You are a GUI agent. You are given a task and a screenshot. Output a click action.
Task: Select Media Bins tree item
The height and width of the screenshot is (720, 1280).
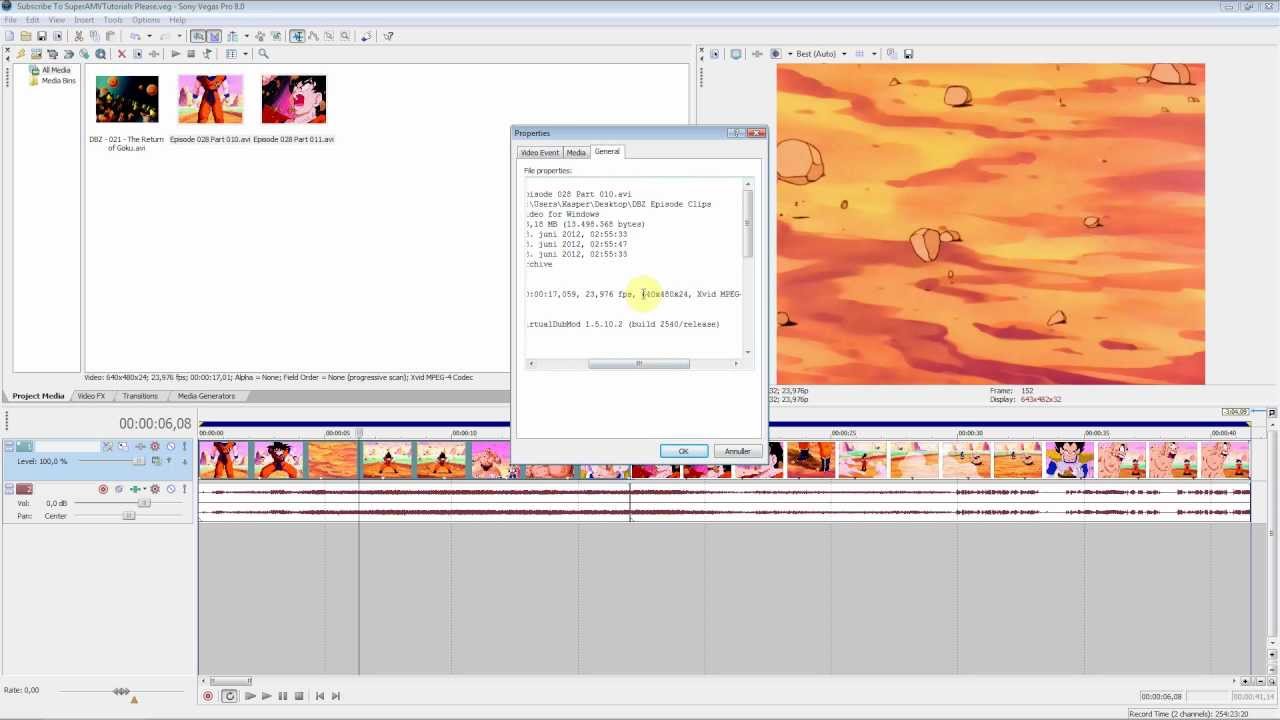pos(58,80)
